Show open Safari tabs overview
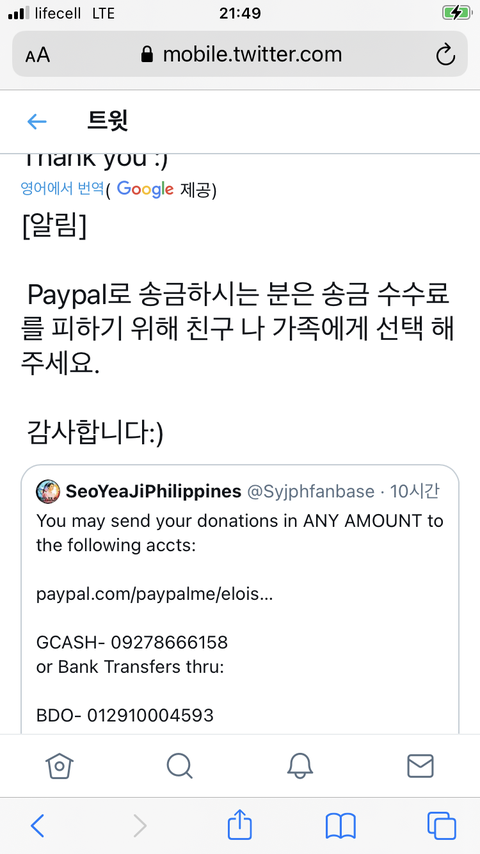This screenshot has width=480, height=854. (441, 826)
